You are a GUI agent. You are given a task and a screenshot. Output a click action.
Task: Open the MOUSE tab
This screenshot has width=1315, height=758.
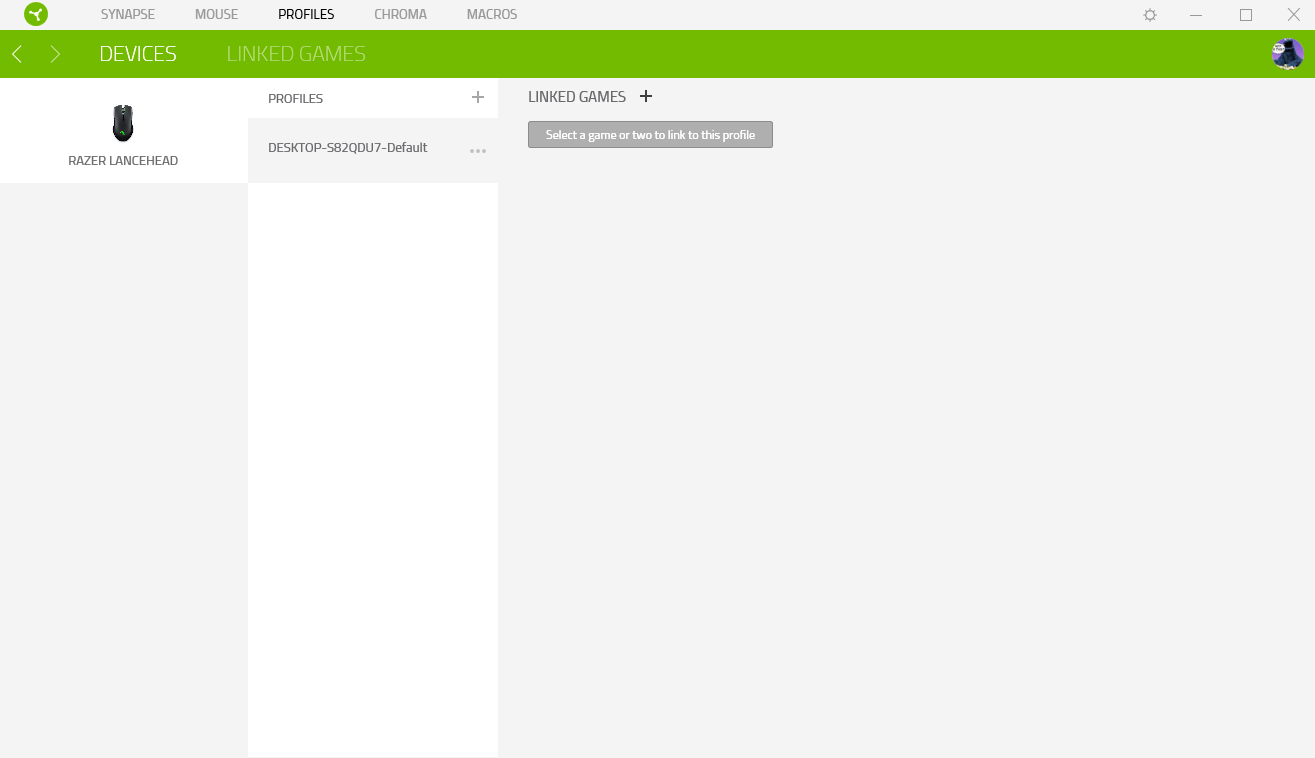[217, 15]
